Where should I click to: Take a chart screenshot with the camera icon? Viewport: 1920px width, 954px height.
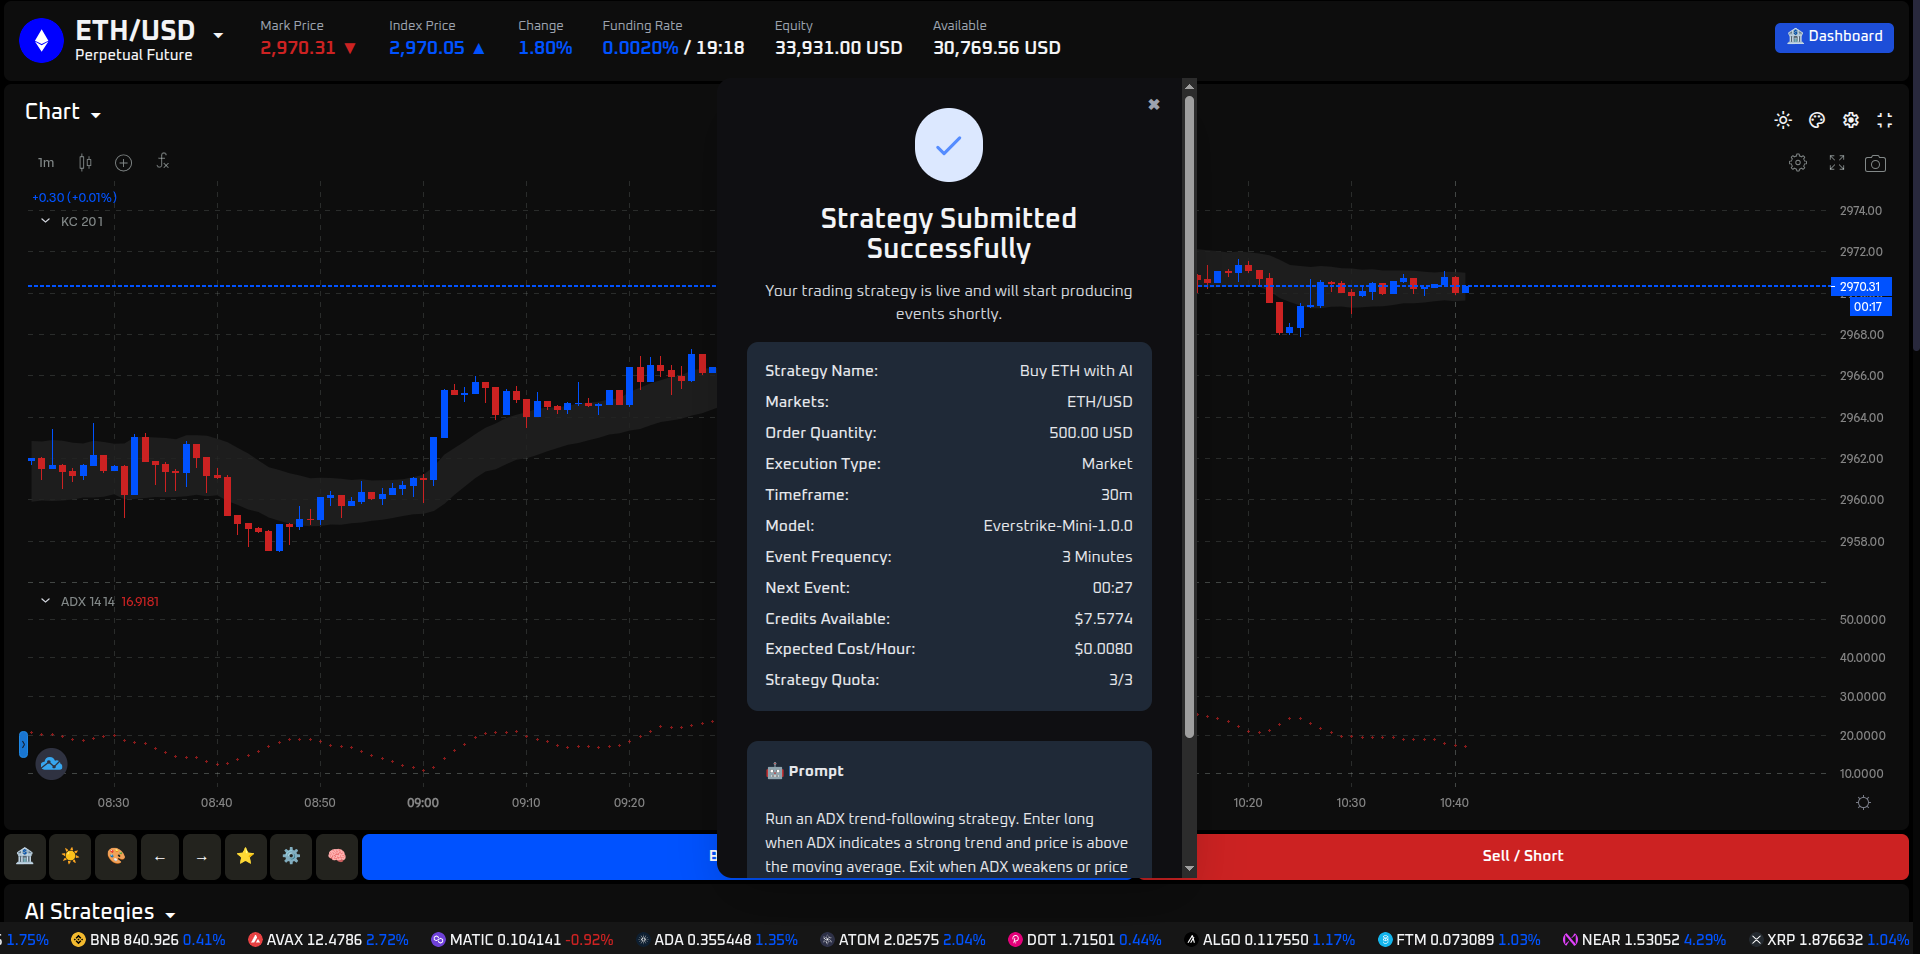[1876, 163]
